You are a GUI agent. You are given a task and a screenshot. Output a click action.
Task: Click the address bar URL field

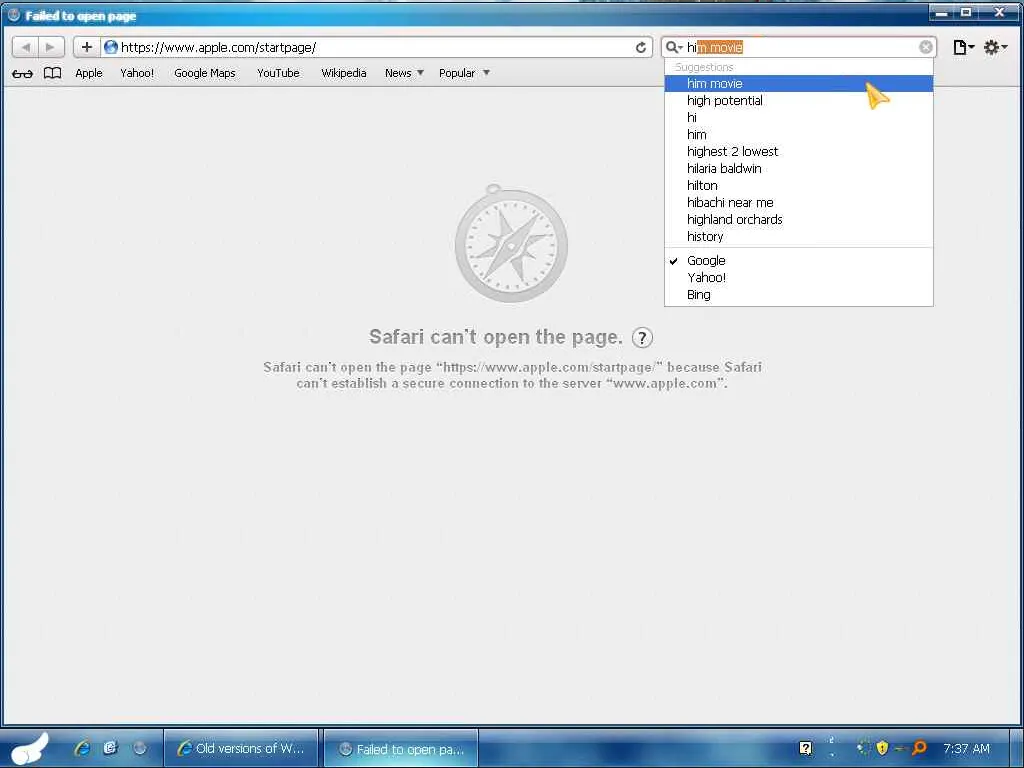click(x=376, y=47)
